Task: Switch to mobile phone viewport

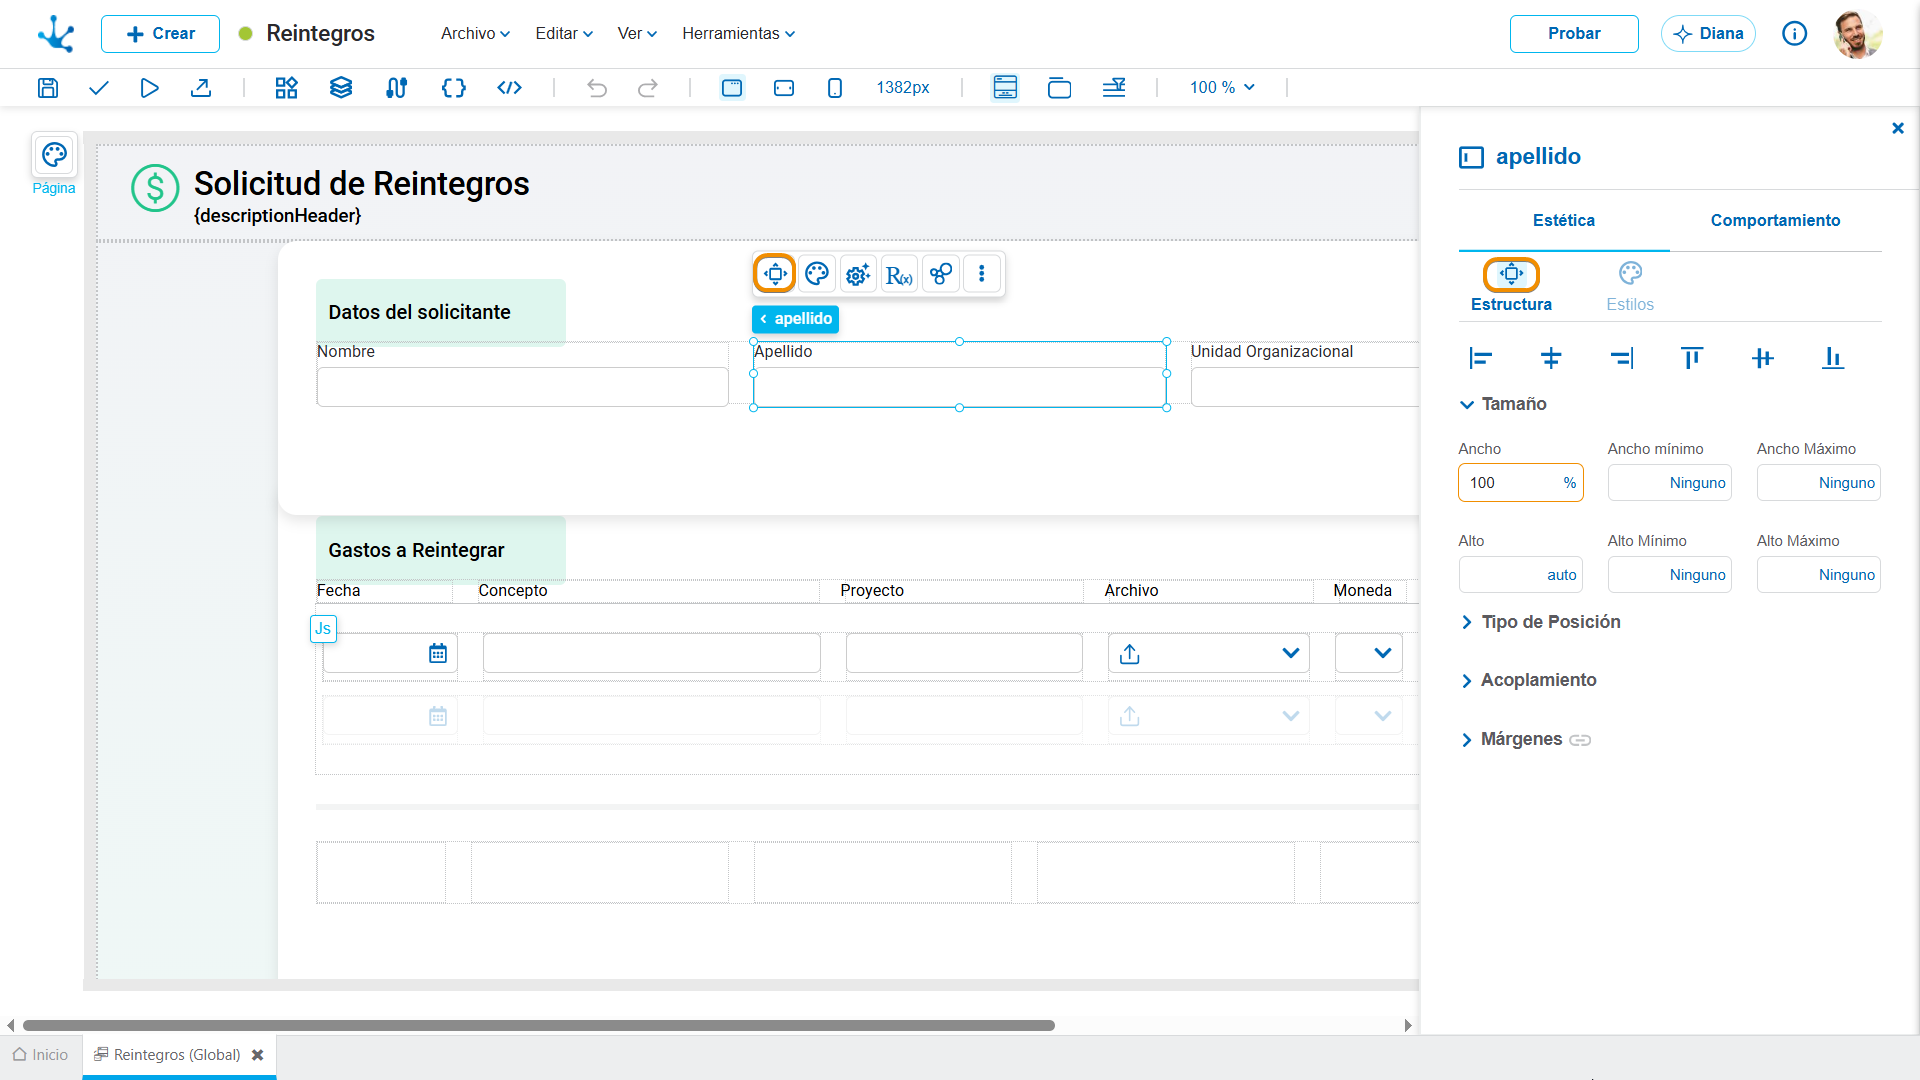Action: point(835,88)
